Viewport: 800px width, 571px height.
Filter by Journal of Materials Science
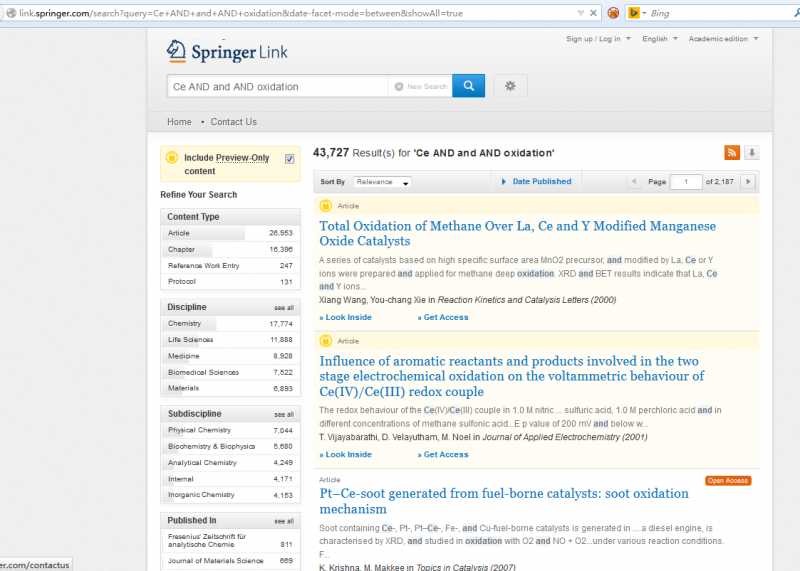tap(230, 560)
